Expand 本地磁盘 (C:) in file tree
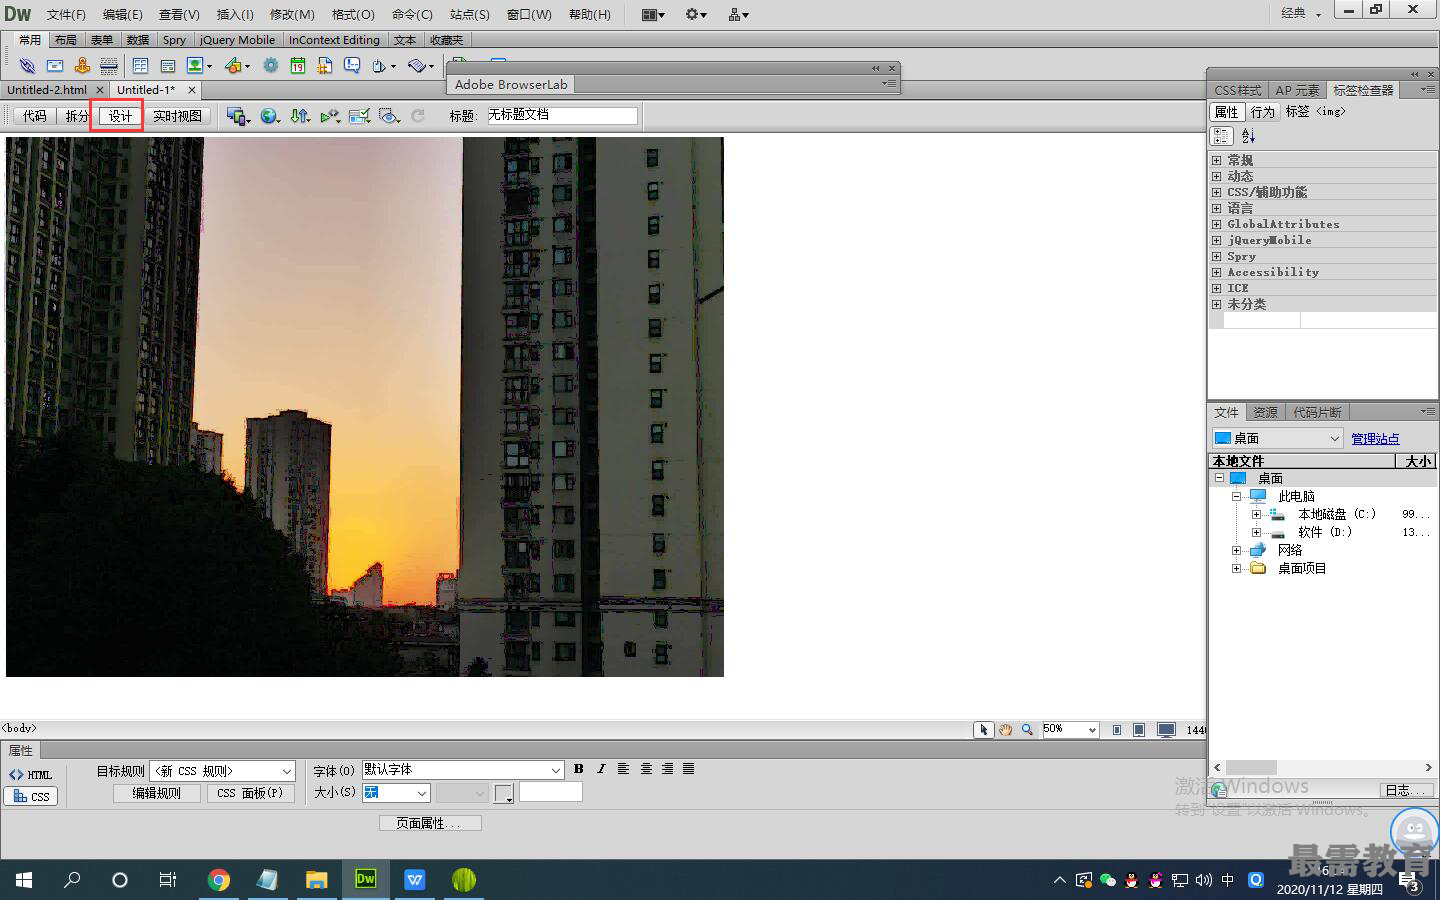This screenshot has height=900, width=1440. pyautogui.click(x=1256, y=514)
